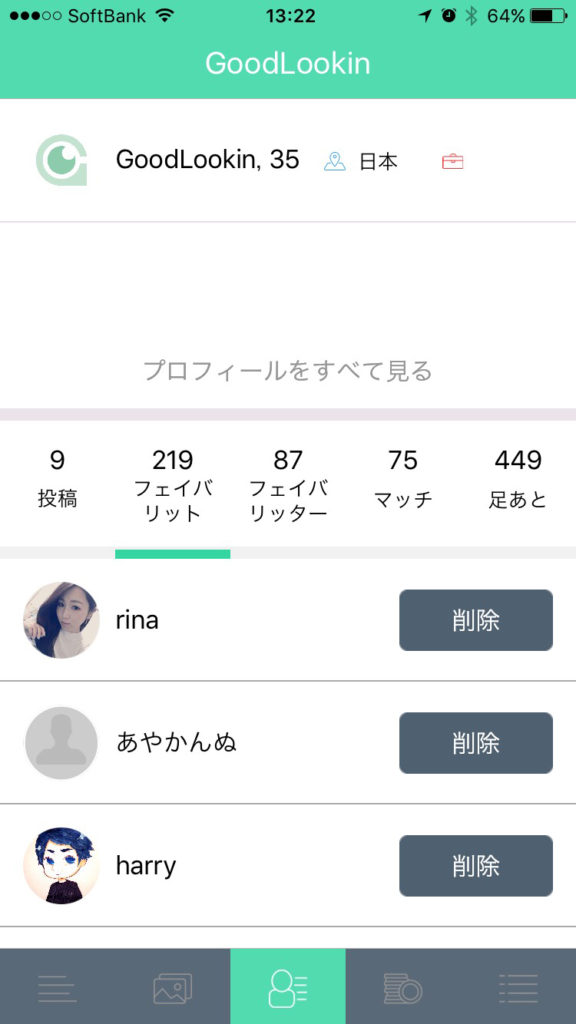Click the green underline indicator below フェイバリット
Image resolution: width=576 pixels, height=1024 pixels.
point(172,549)
